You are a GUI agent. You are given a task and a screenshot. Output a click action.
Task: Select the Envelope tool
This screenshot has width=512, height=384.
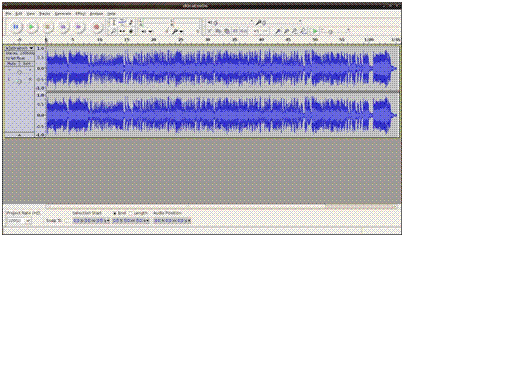122,23
